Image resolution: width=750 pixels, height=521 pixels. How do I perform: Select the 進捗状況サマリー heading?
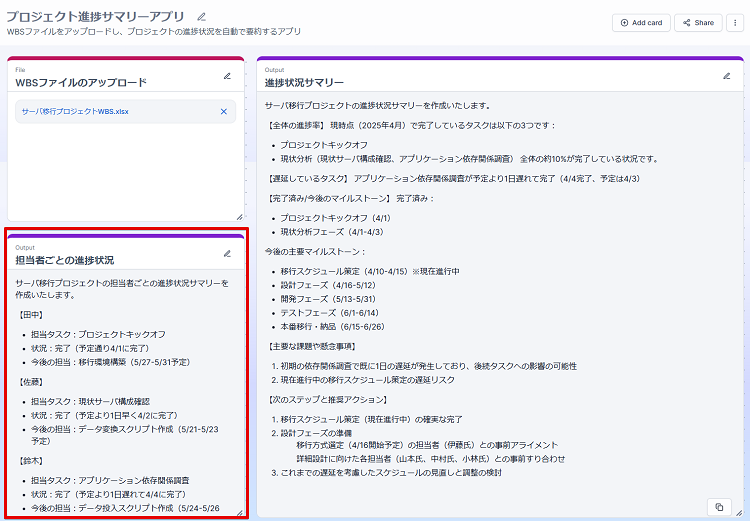pos(304,82)
